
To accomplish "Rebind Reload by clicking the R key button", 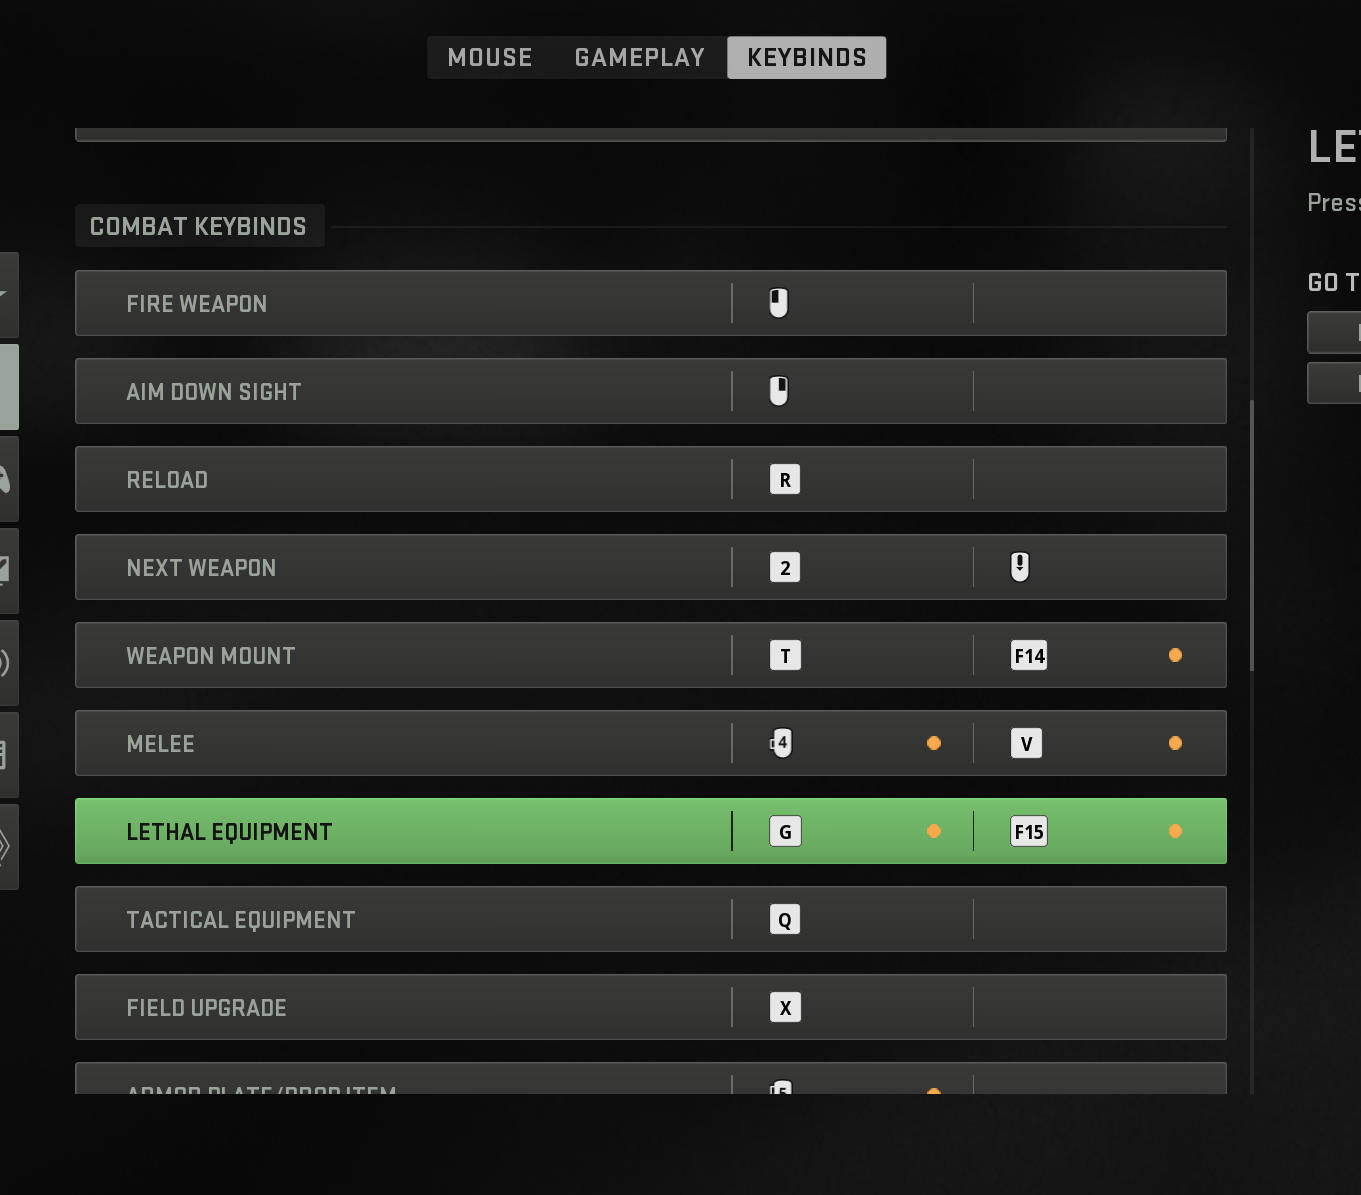I will [x=785, y=479].
